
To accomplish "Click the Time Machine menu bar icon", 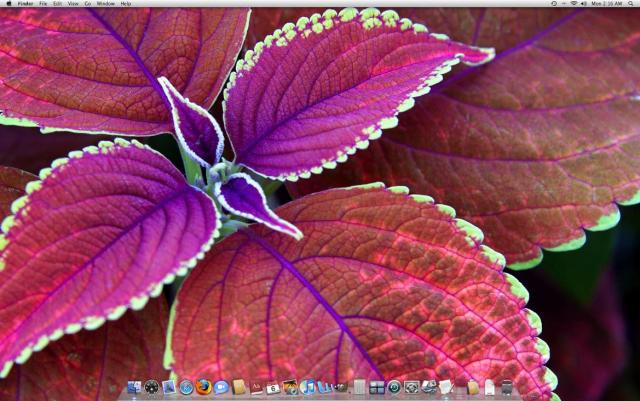I will click(x=554, y=3).
